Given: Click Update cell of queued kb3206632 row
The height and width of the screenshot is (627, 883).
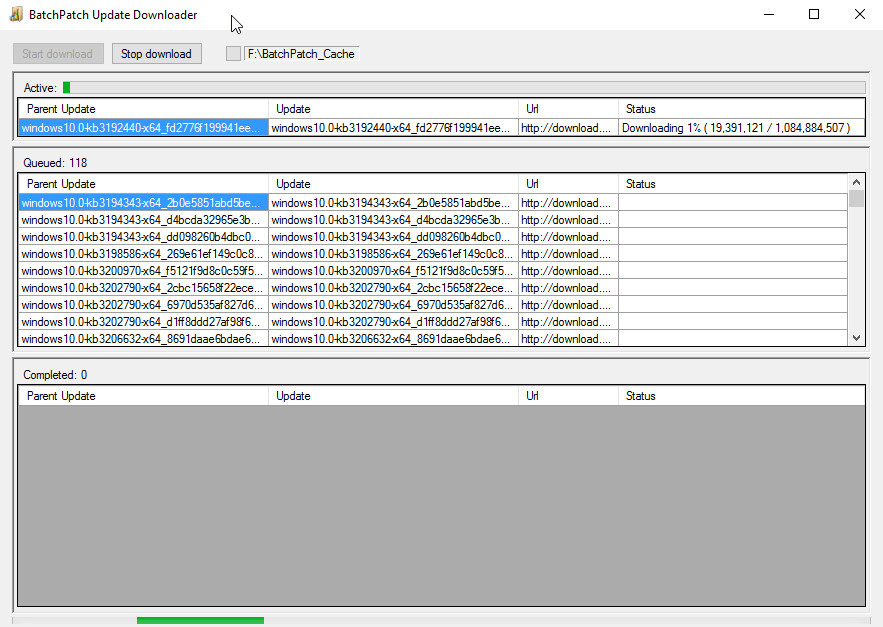Looking at the screenshot, I should click(x=393, y=339).
